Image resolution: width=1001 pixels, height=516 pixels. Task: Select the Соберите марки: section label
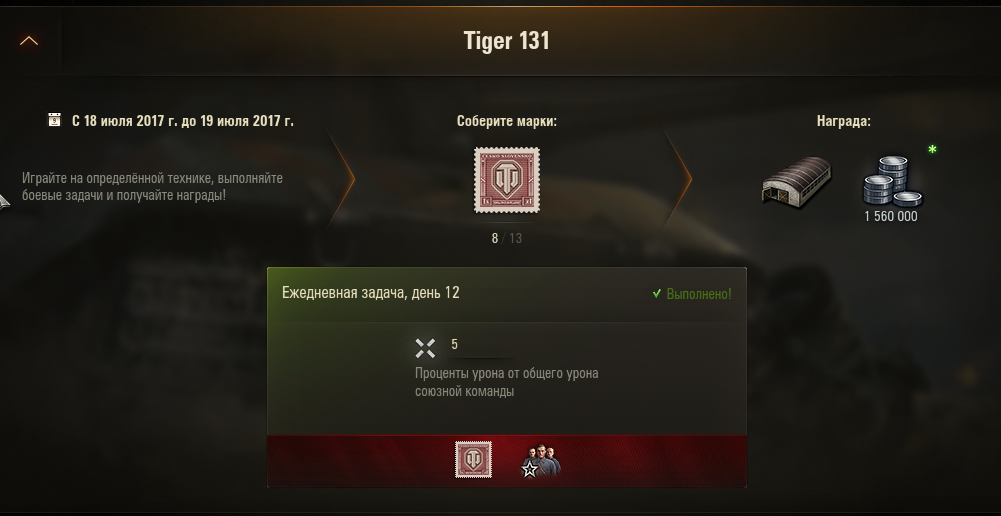click(507, 121)
